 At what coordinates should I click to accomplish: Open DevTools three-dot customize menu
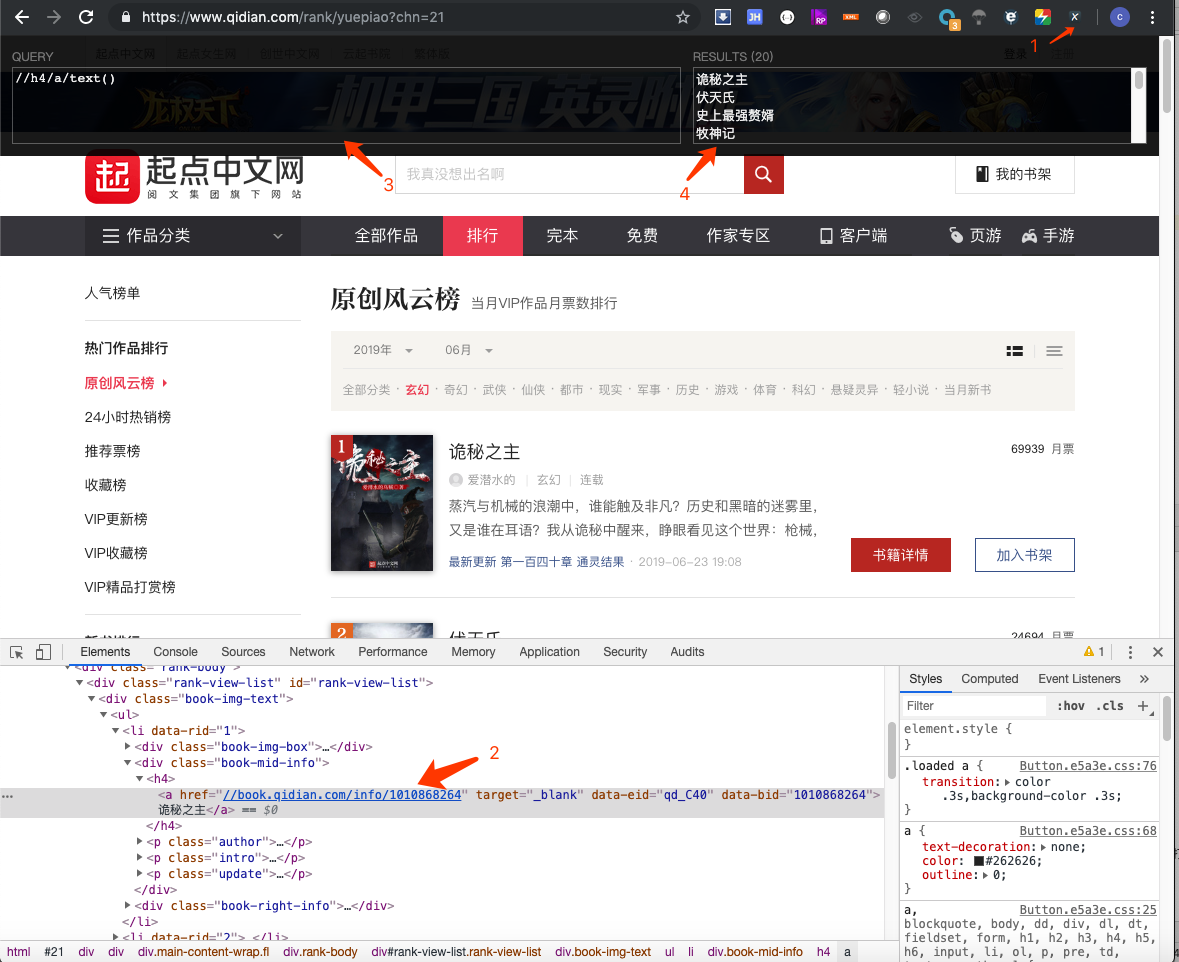click(x=1130, y=652)
